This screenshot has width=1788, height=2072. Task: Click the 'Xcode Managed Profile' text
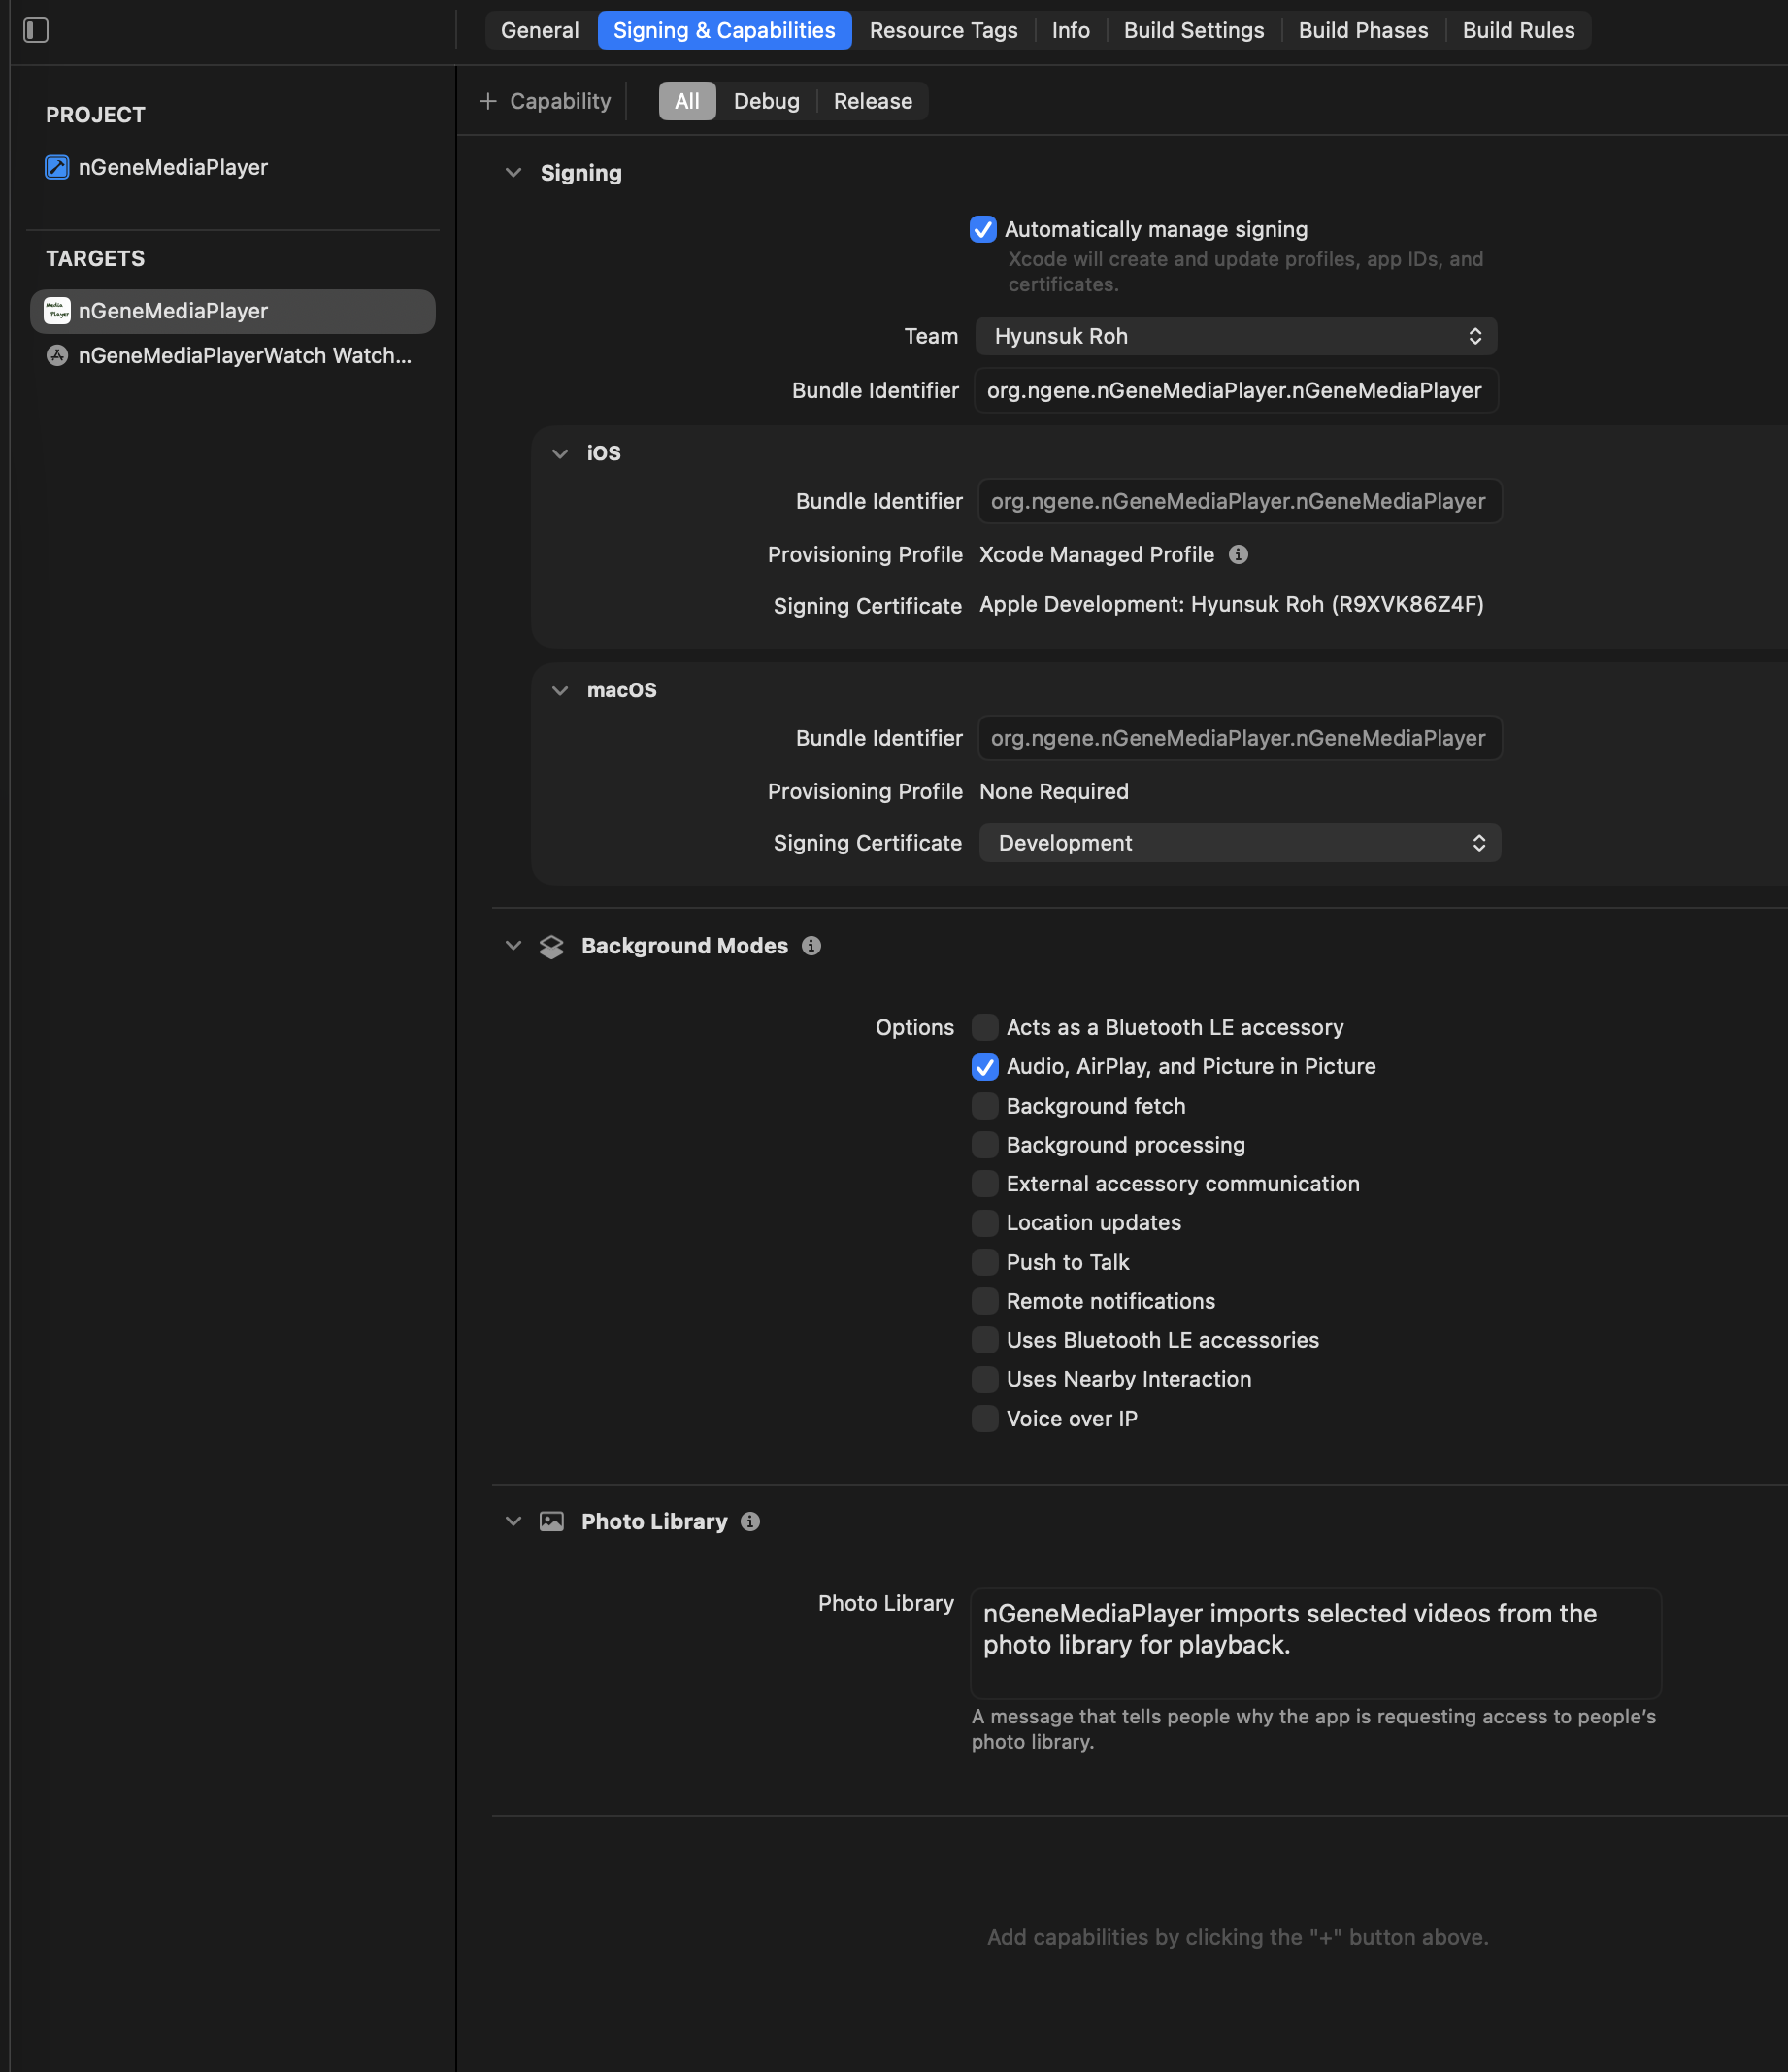pos(1097,554)
